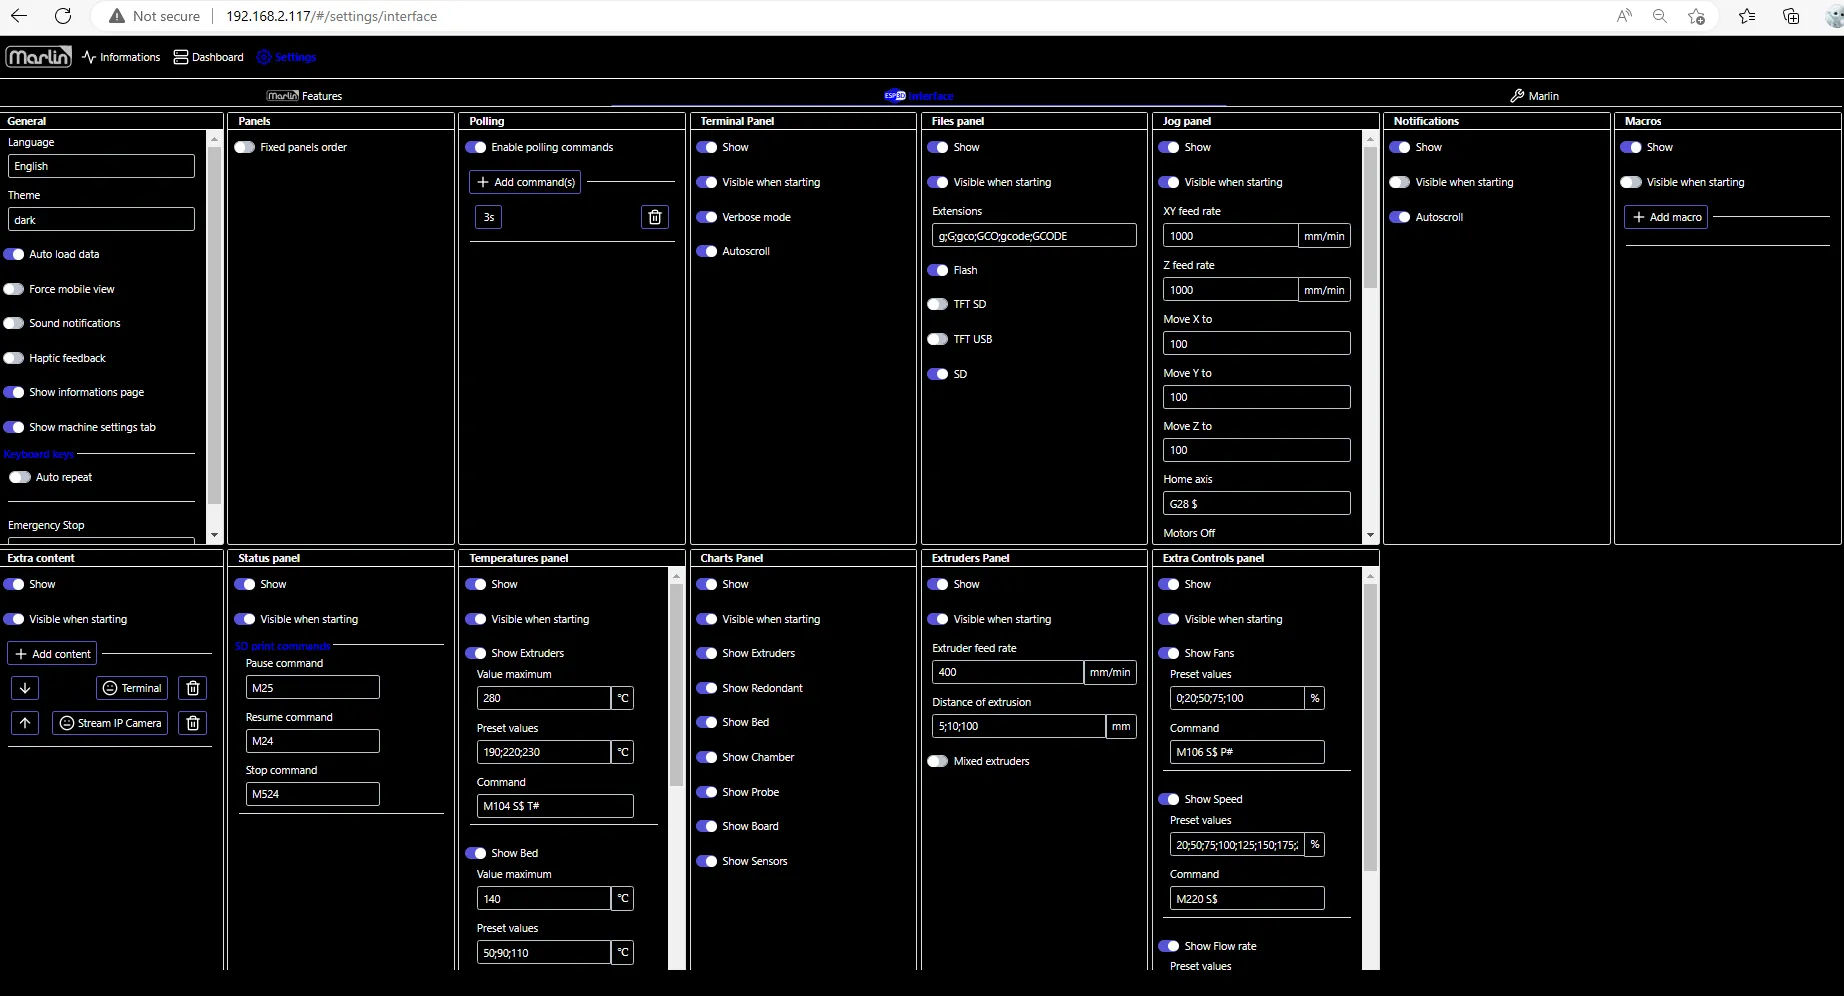This screenshot has height=996, width=1844.
Task: Enable TFT SD in Files panel
Action: click(938, 304)
